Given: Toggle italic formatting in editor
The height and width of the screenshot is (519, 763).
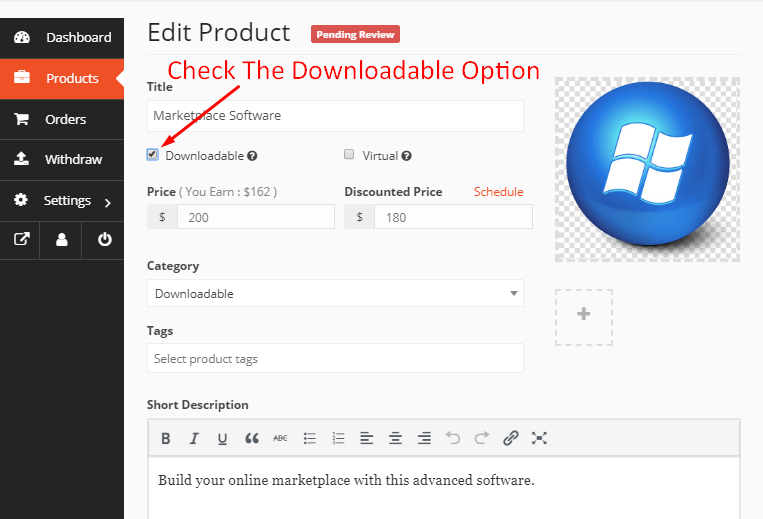Looking at the screenshot, I should (x=194, y=438).
